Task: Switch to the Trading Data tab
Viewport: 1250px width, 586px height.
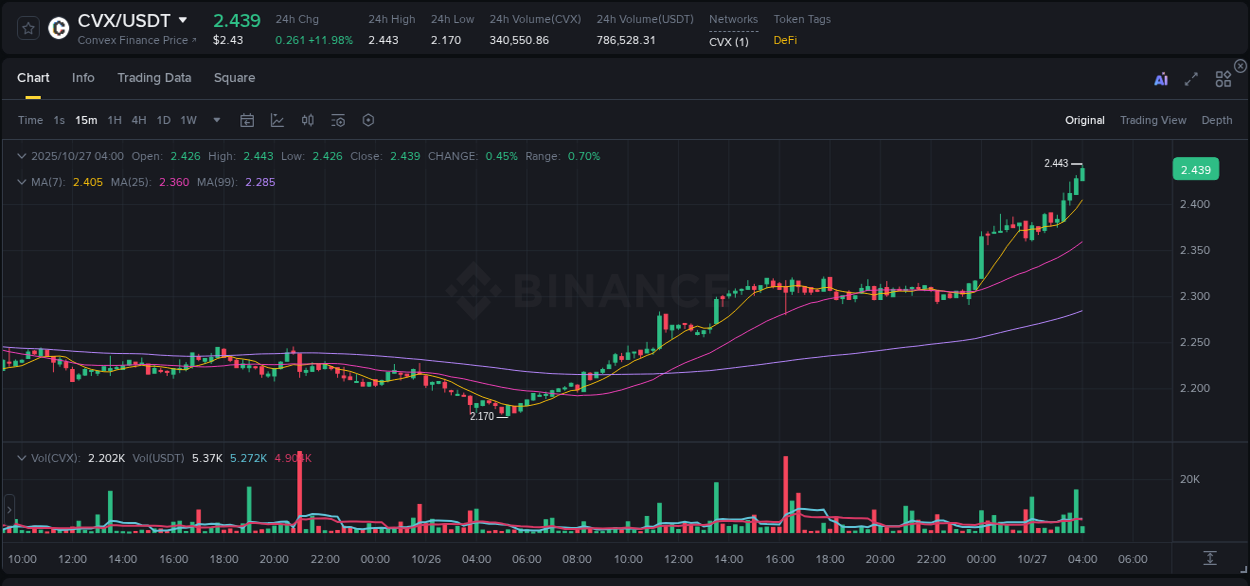Action: (154, 77)
